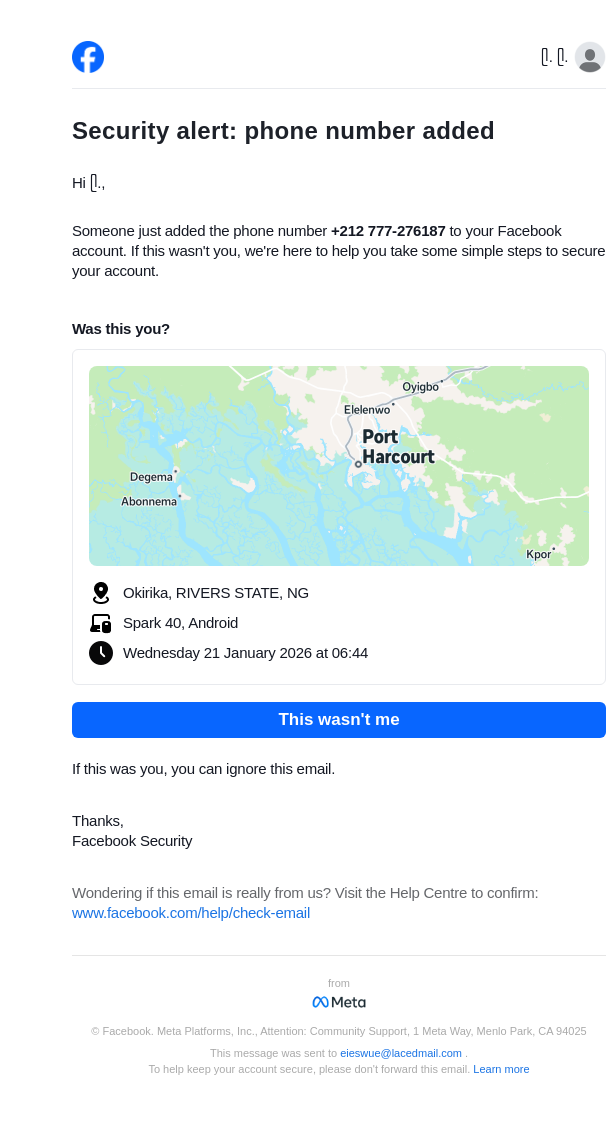
Task: Click the device lock icon
Action: click(100, 623)
